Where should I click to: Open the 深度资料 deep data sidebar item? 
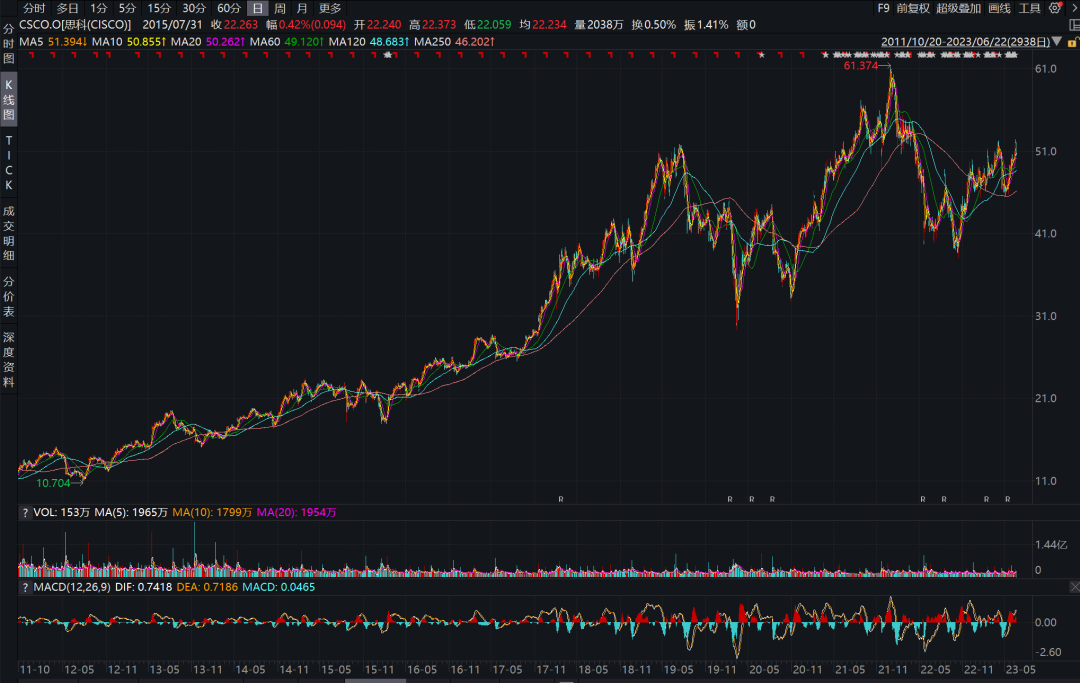click(8, 359)
